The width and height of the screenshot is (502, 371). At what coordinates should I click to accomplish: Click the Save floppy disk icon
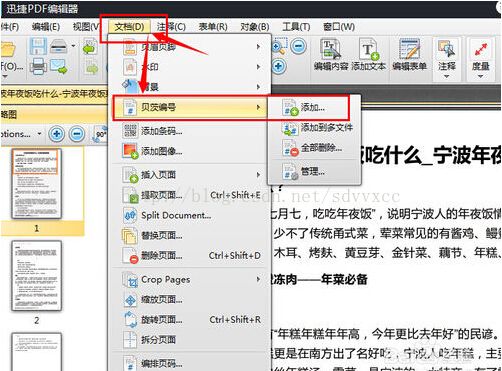38,46
